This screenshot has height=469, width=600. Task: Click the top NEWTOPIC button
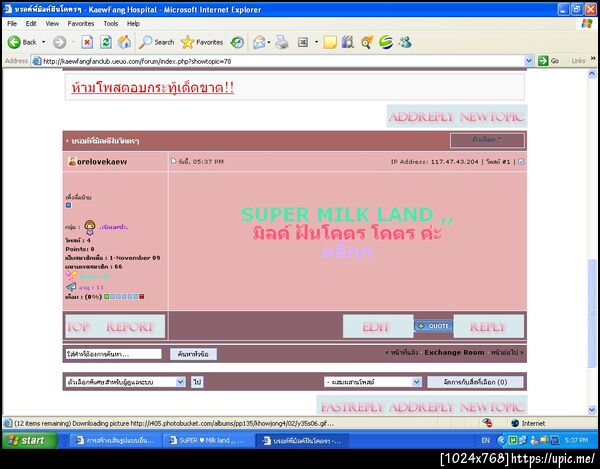(492, 116)
